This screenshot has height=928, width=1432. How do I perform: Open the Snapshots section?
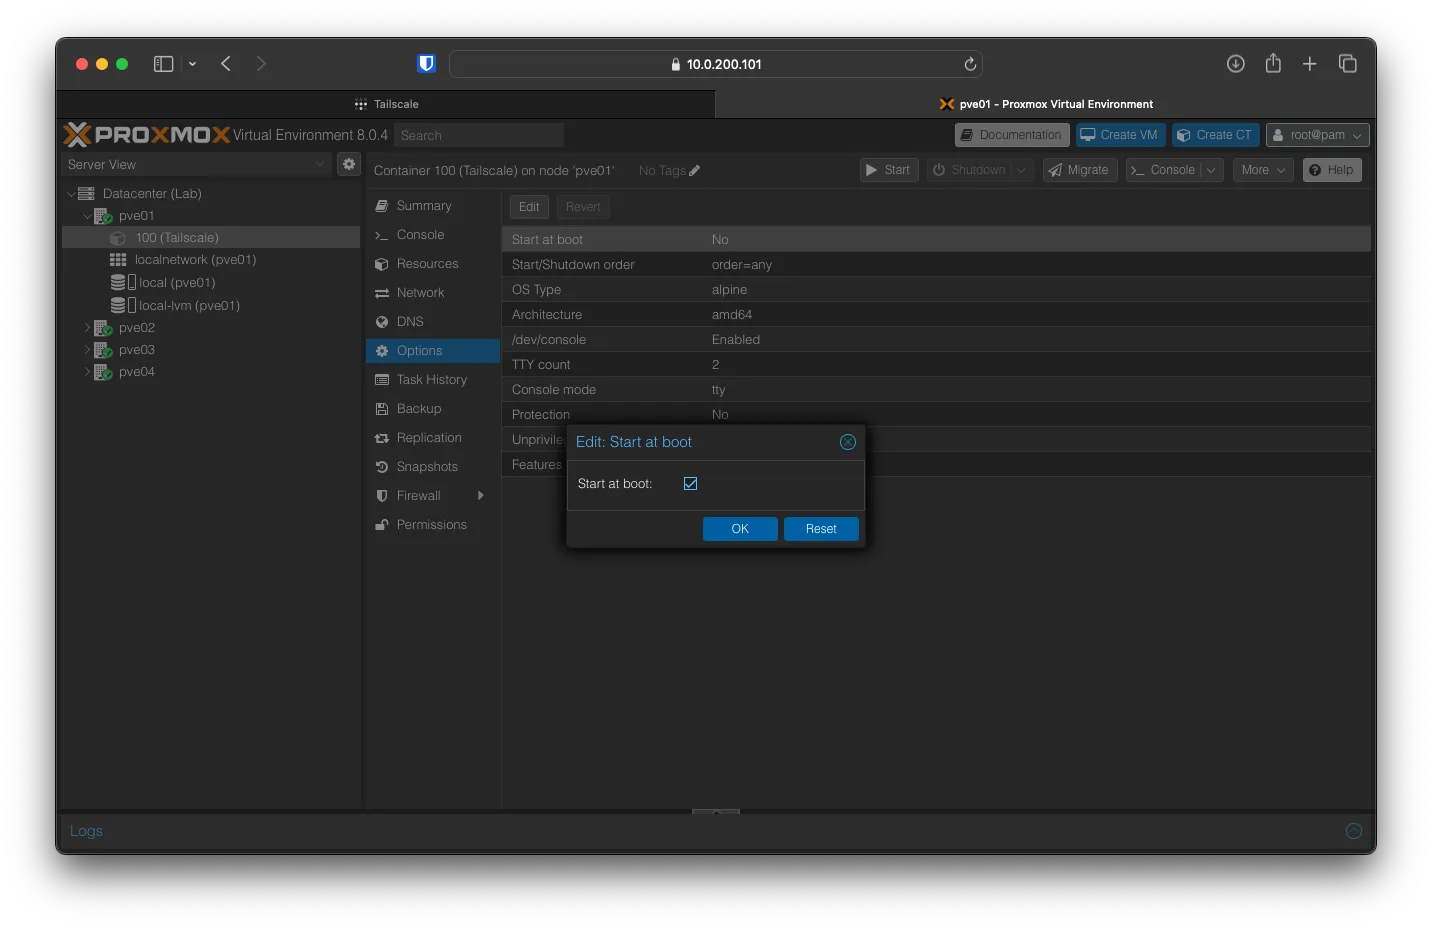[x=432, y=466]
